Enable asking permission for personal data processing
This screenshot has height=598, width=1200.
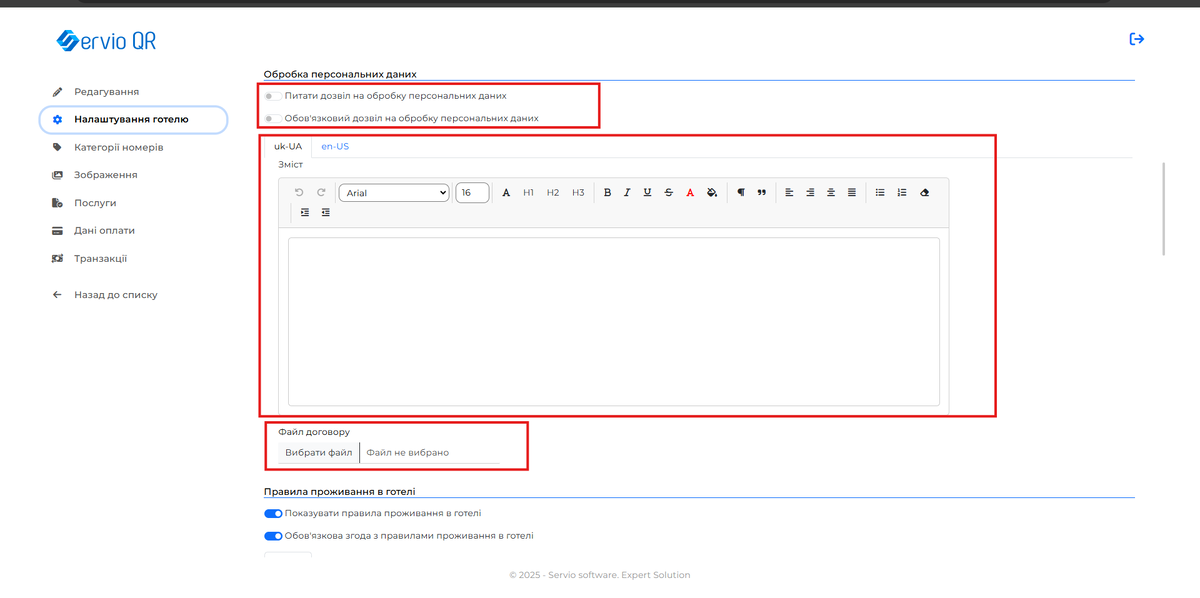[273, 96]
